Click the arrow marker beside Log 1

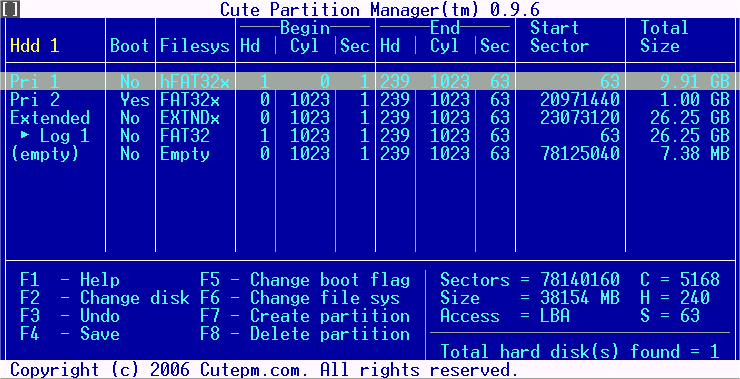coord(25,135)
